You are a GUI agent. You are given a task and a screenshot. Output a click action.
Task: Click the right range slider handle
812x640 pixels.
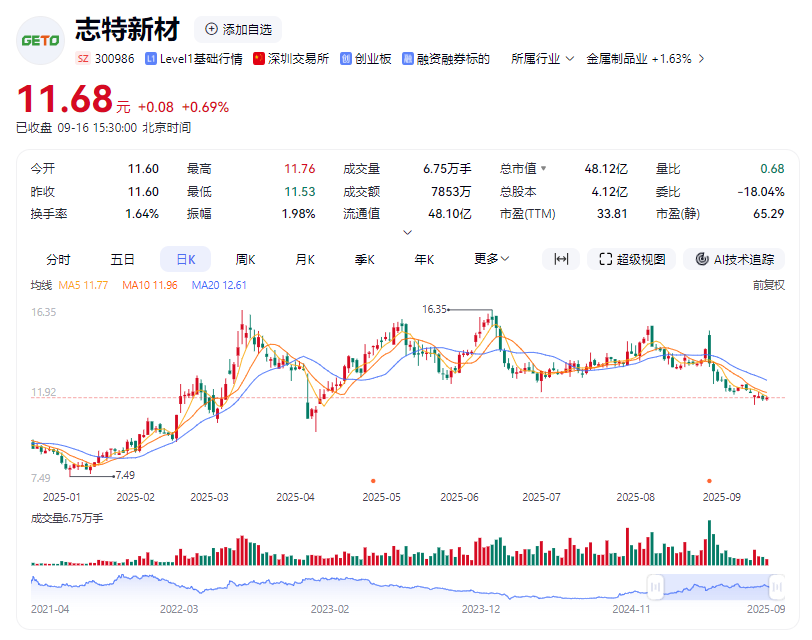pos(777,587)
